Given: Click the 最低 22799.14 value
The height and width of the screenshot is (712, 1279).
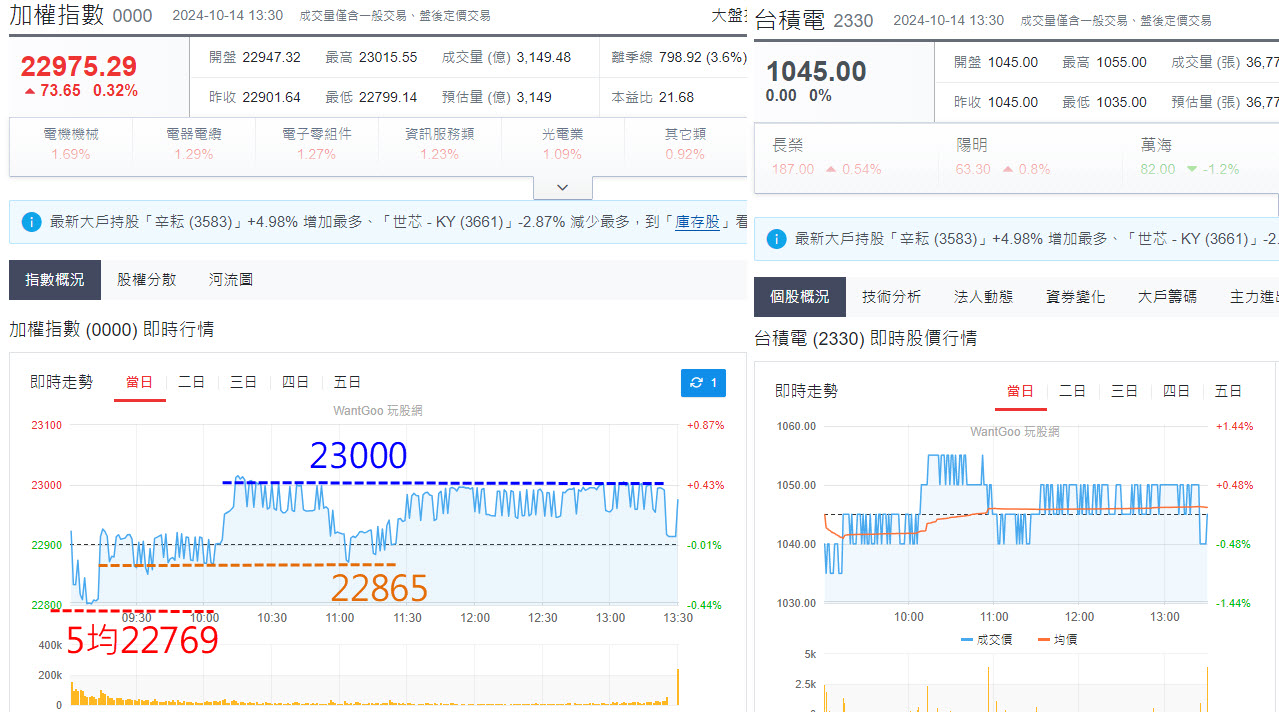Looking at the screenshot, I should [x=388, y=97].
